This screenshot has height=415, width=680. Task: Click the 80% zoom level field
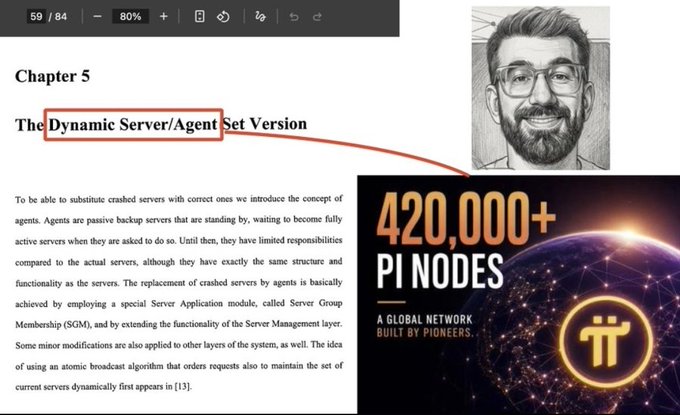(x=130, y=16)
